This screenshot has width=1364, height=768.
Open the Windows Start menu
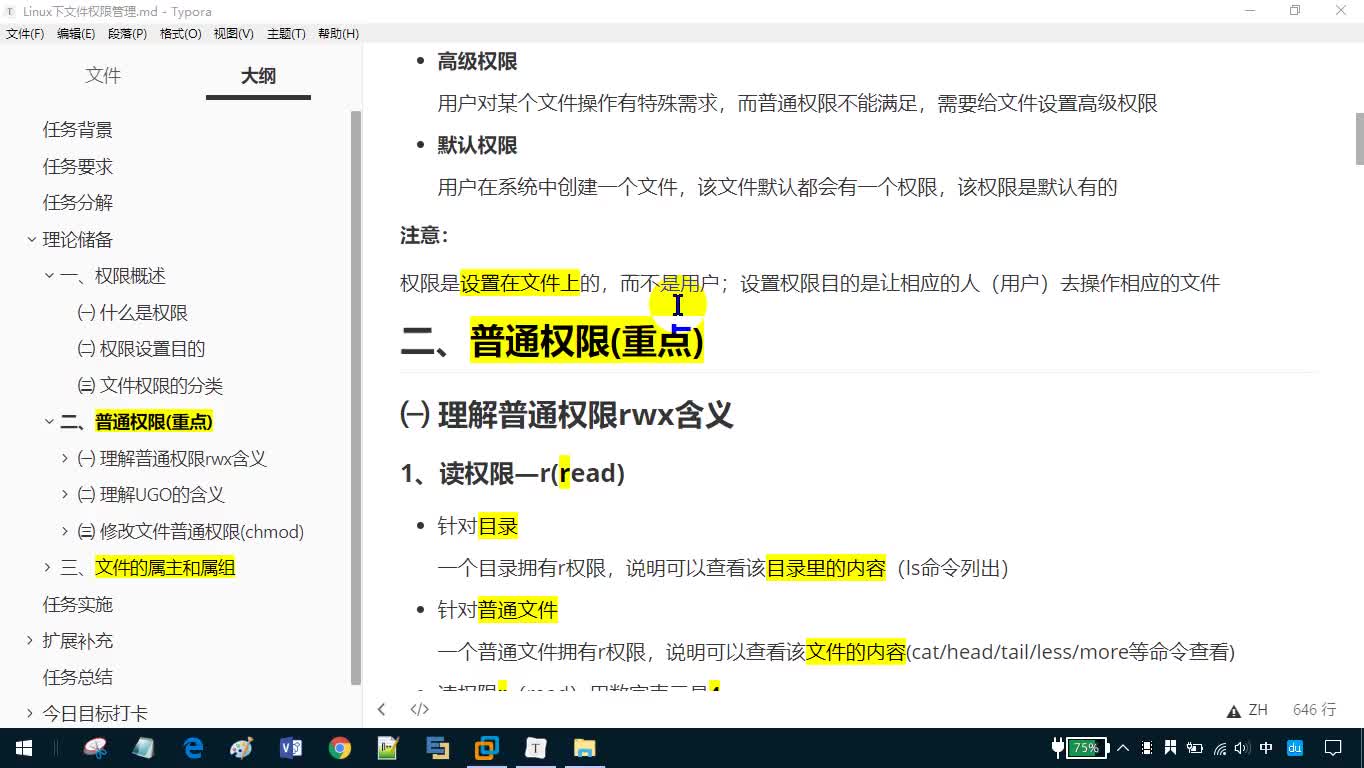tap(24, 747)
